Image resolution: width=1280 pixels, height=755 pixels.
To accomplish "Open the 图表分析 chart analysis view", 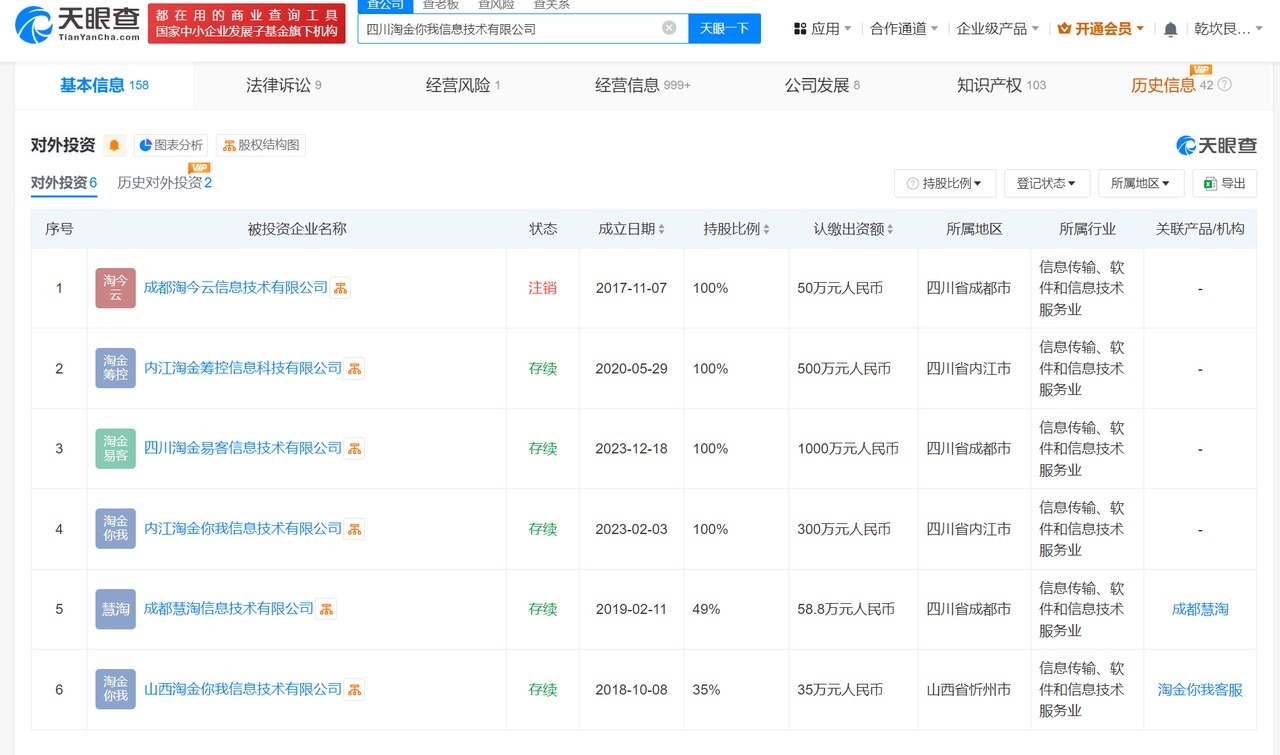I will pyautogui.click(x=171, y=144).
